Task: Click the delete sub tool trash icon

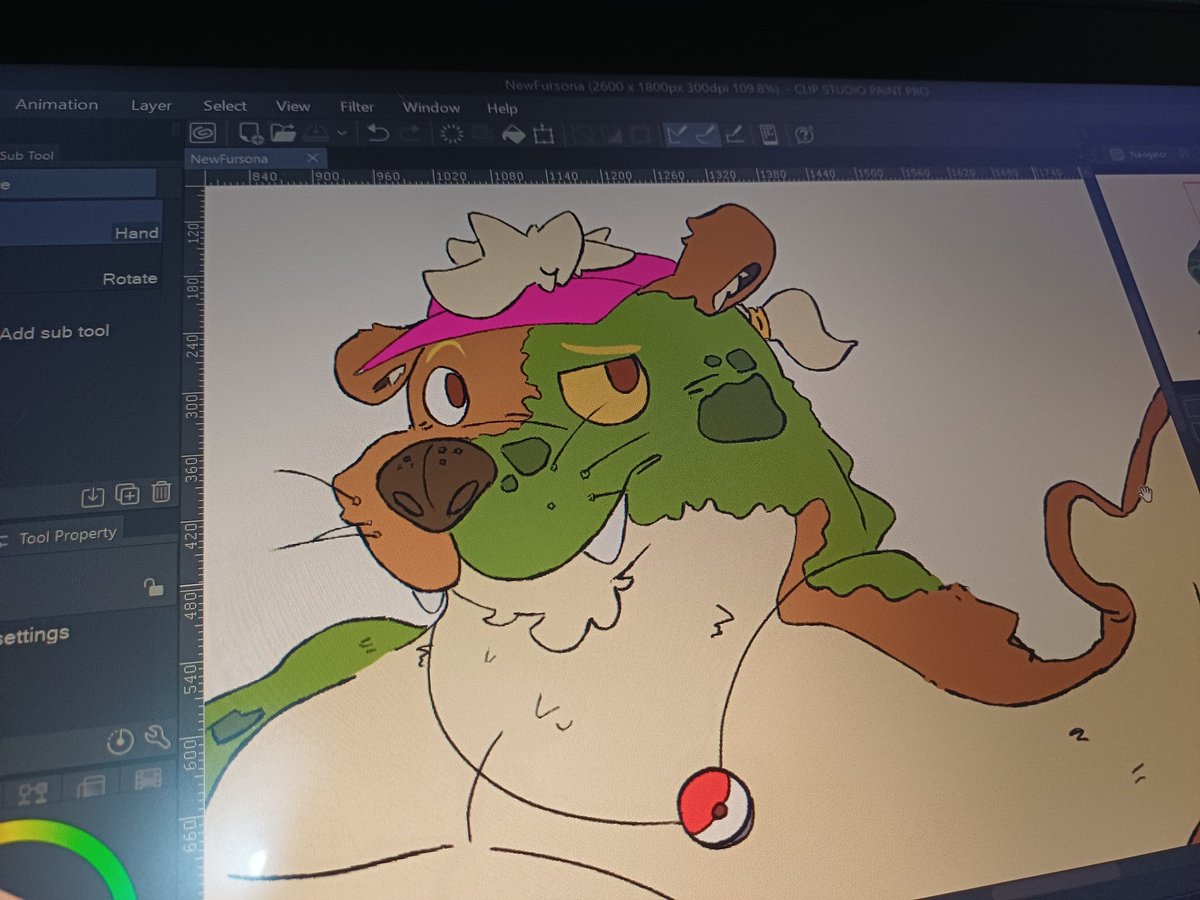Action: (160, 492)
